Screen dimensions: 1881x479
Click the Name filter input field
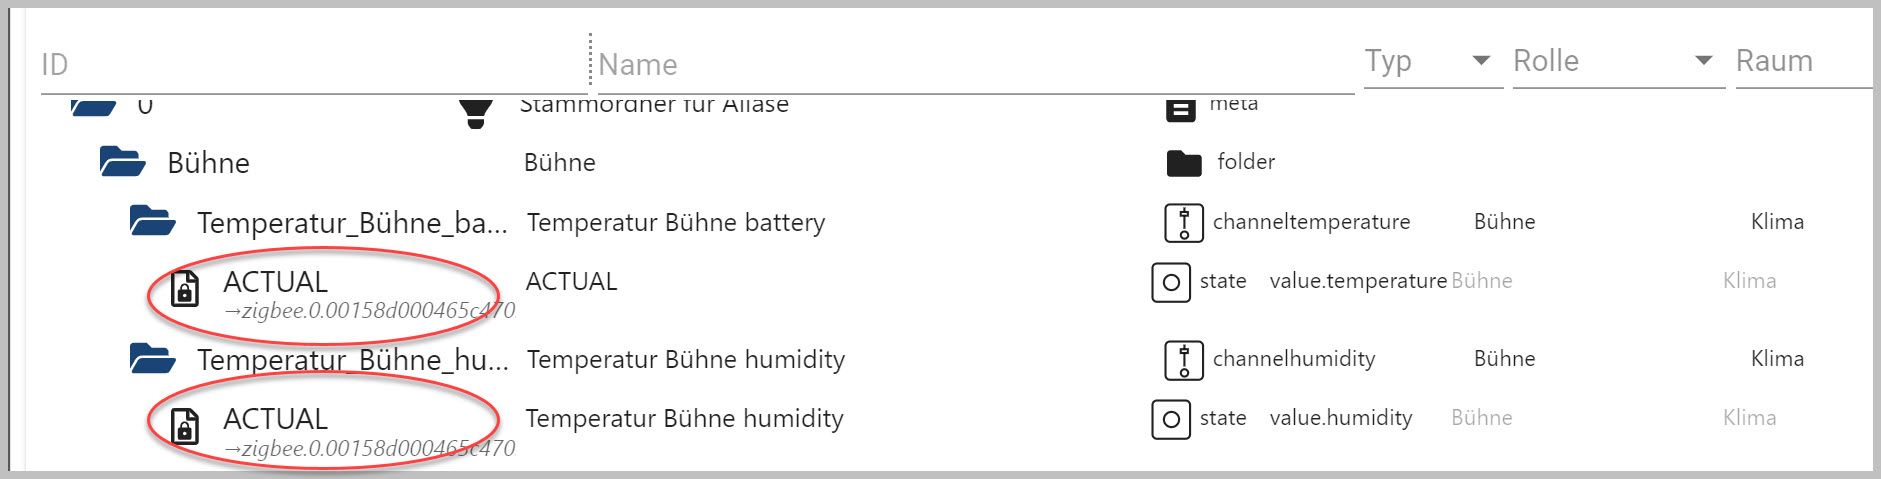(x=970, y=65)
